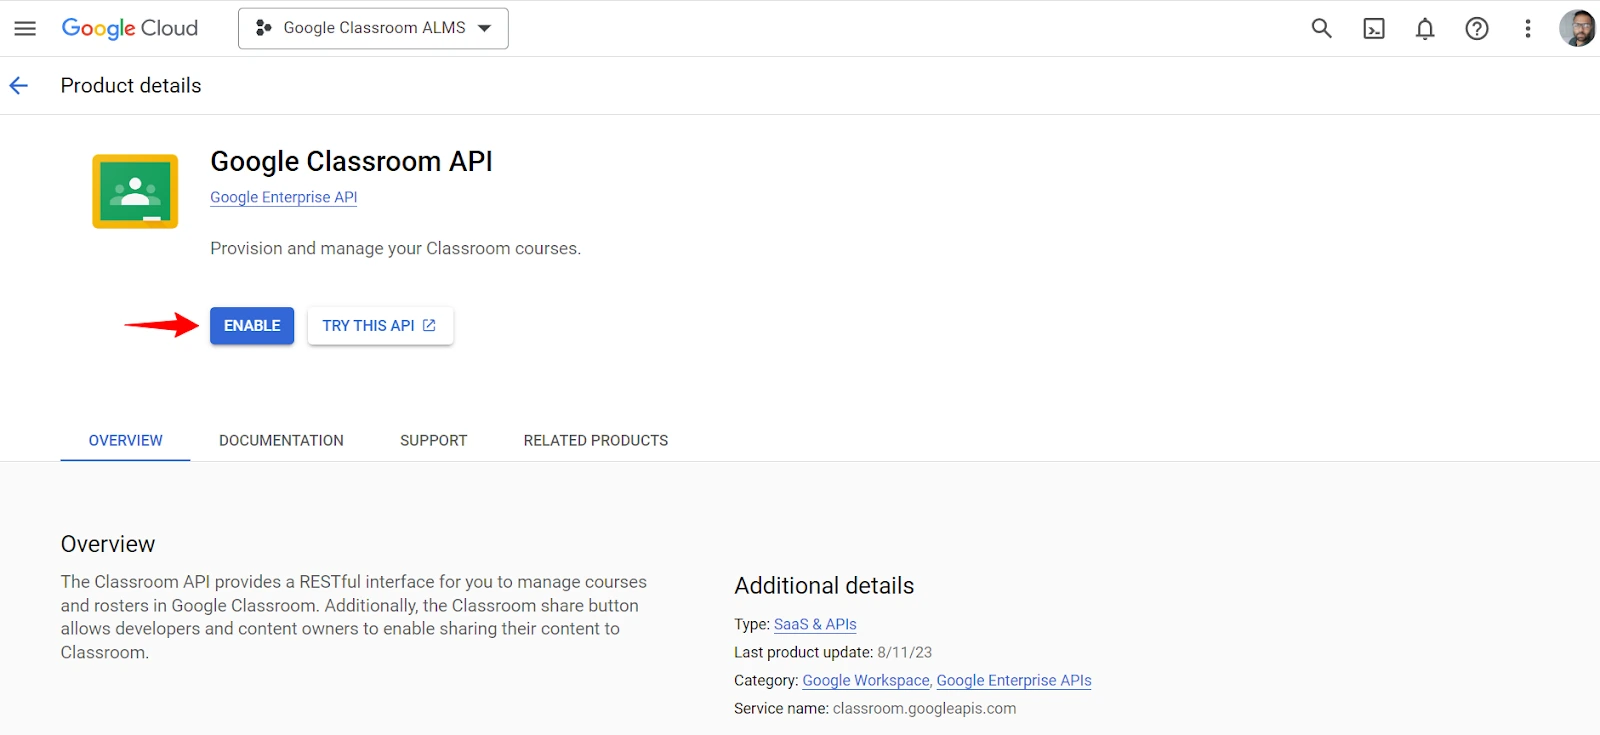Viewport: 1600px width, 735px height.
Task: Enable the Google Classroom API
Action: point(252,326)
